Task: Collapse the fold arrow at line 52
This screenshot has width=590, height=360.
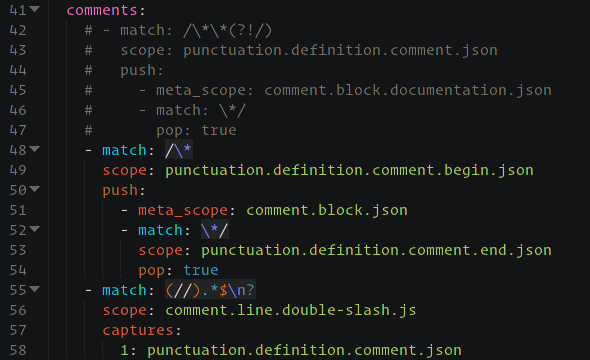Action: pyautogui.click(x=34, y=229)
